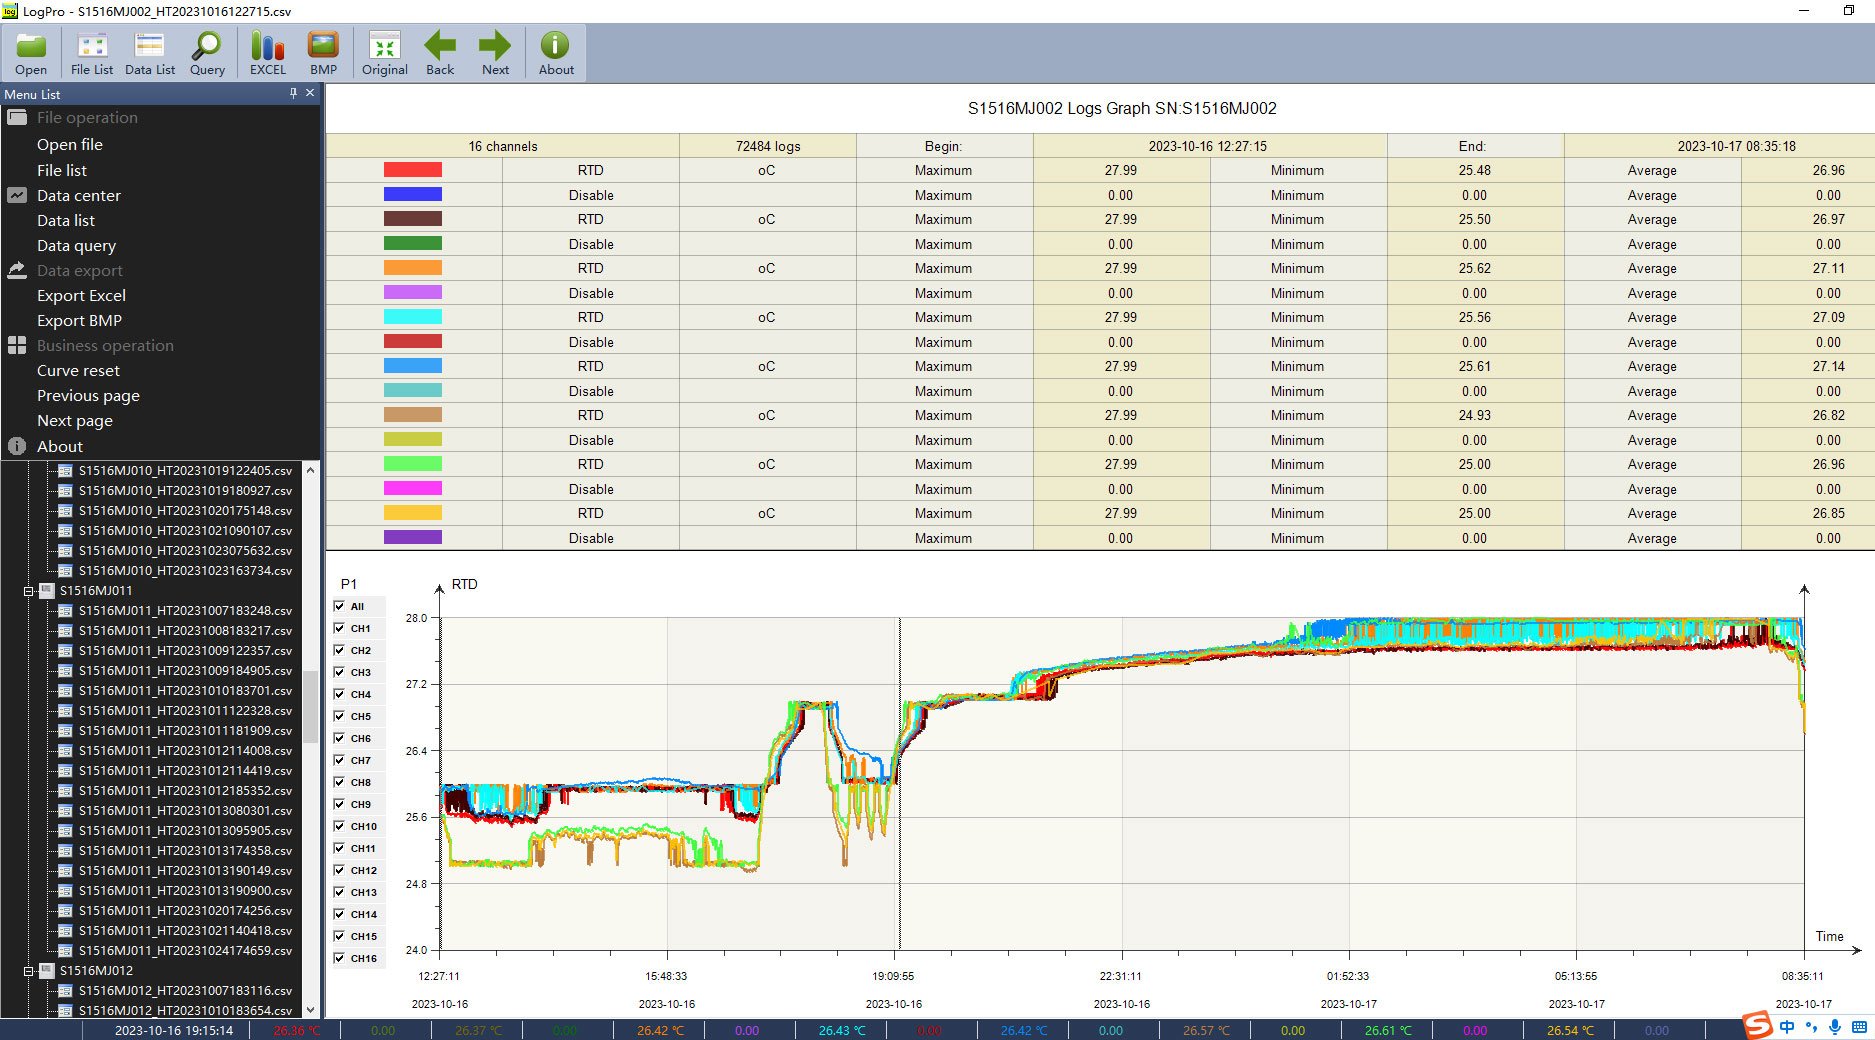Pin the Menu List panel
The width and height of the screenshot is (1875, 1040).
coord(293,93)
